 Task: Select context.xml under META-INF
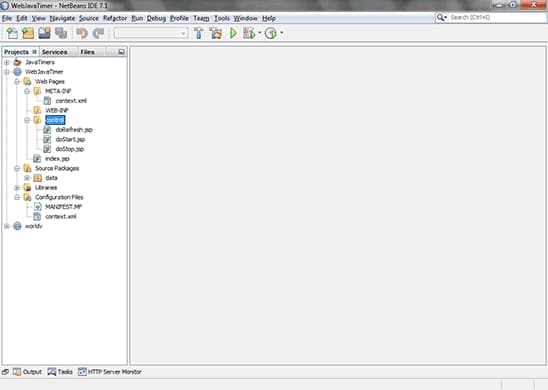[71, 101]
